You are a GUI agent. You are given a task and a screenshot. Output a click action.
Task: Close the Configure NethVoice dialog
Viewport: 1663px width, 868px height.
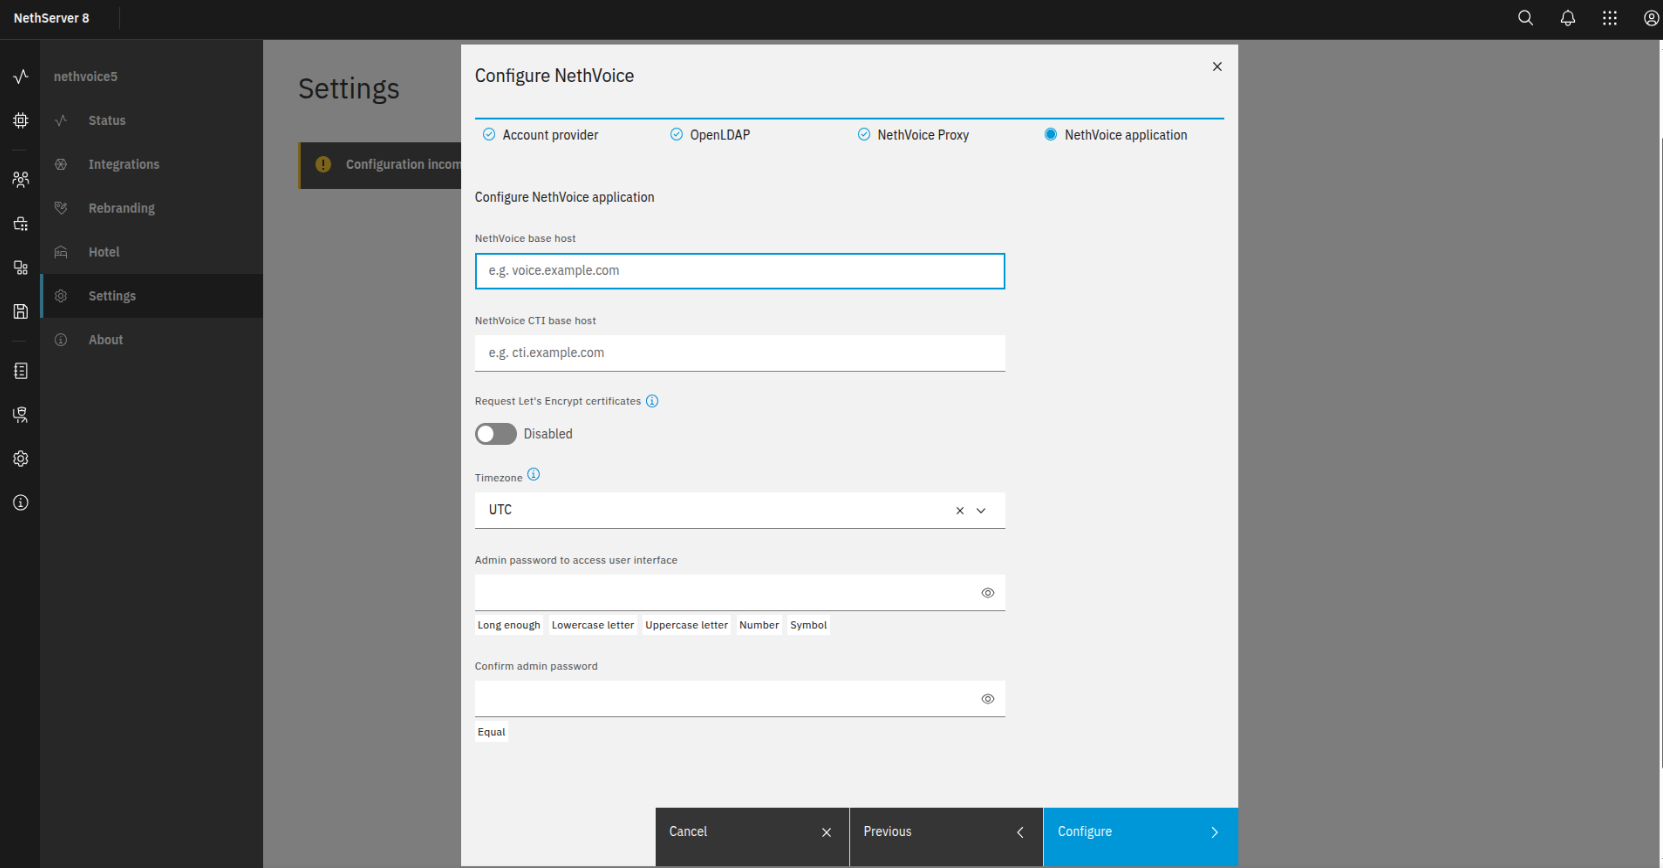pyautogui.click(x=1217, y=67)
